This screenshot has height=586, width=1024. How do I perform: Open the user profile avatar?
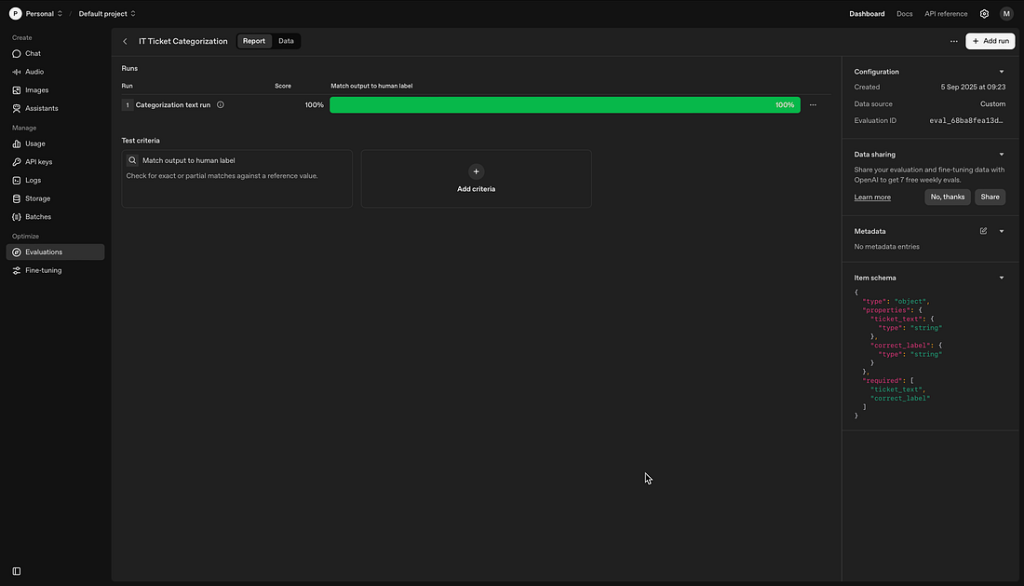coord(1006,14)
